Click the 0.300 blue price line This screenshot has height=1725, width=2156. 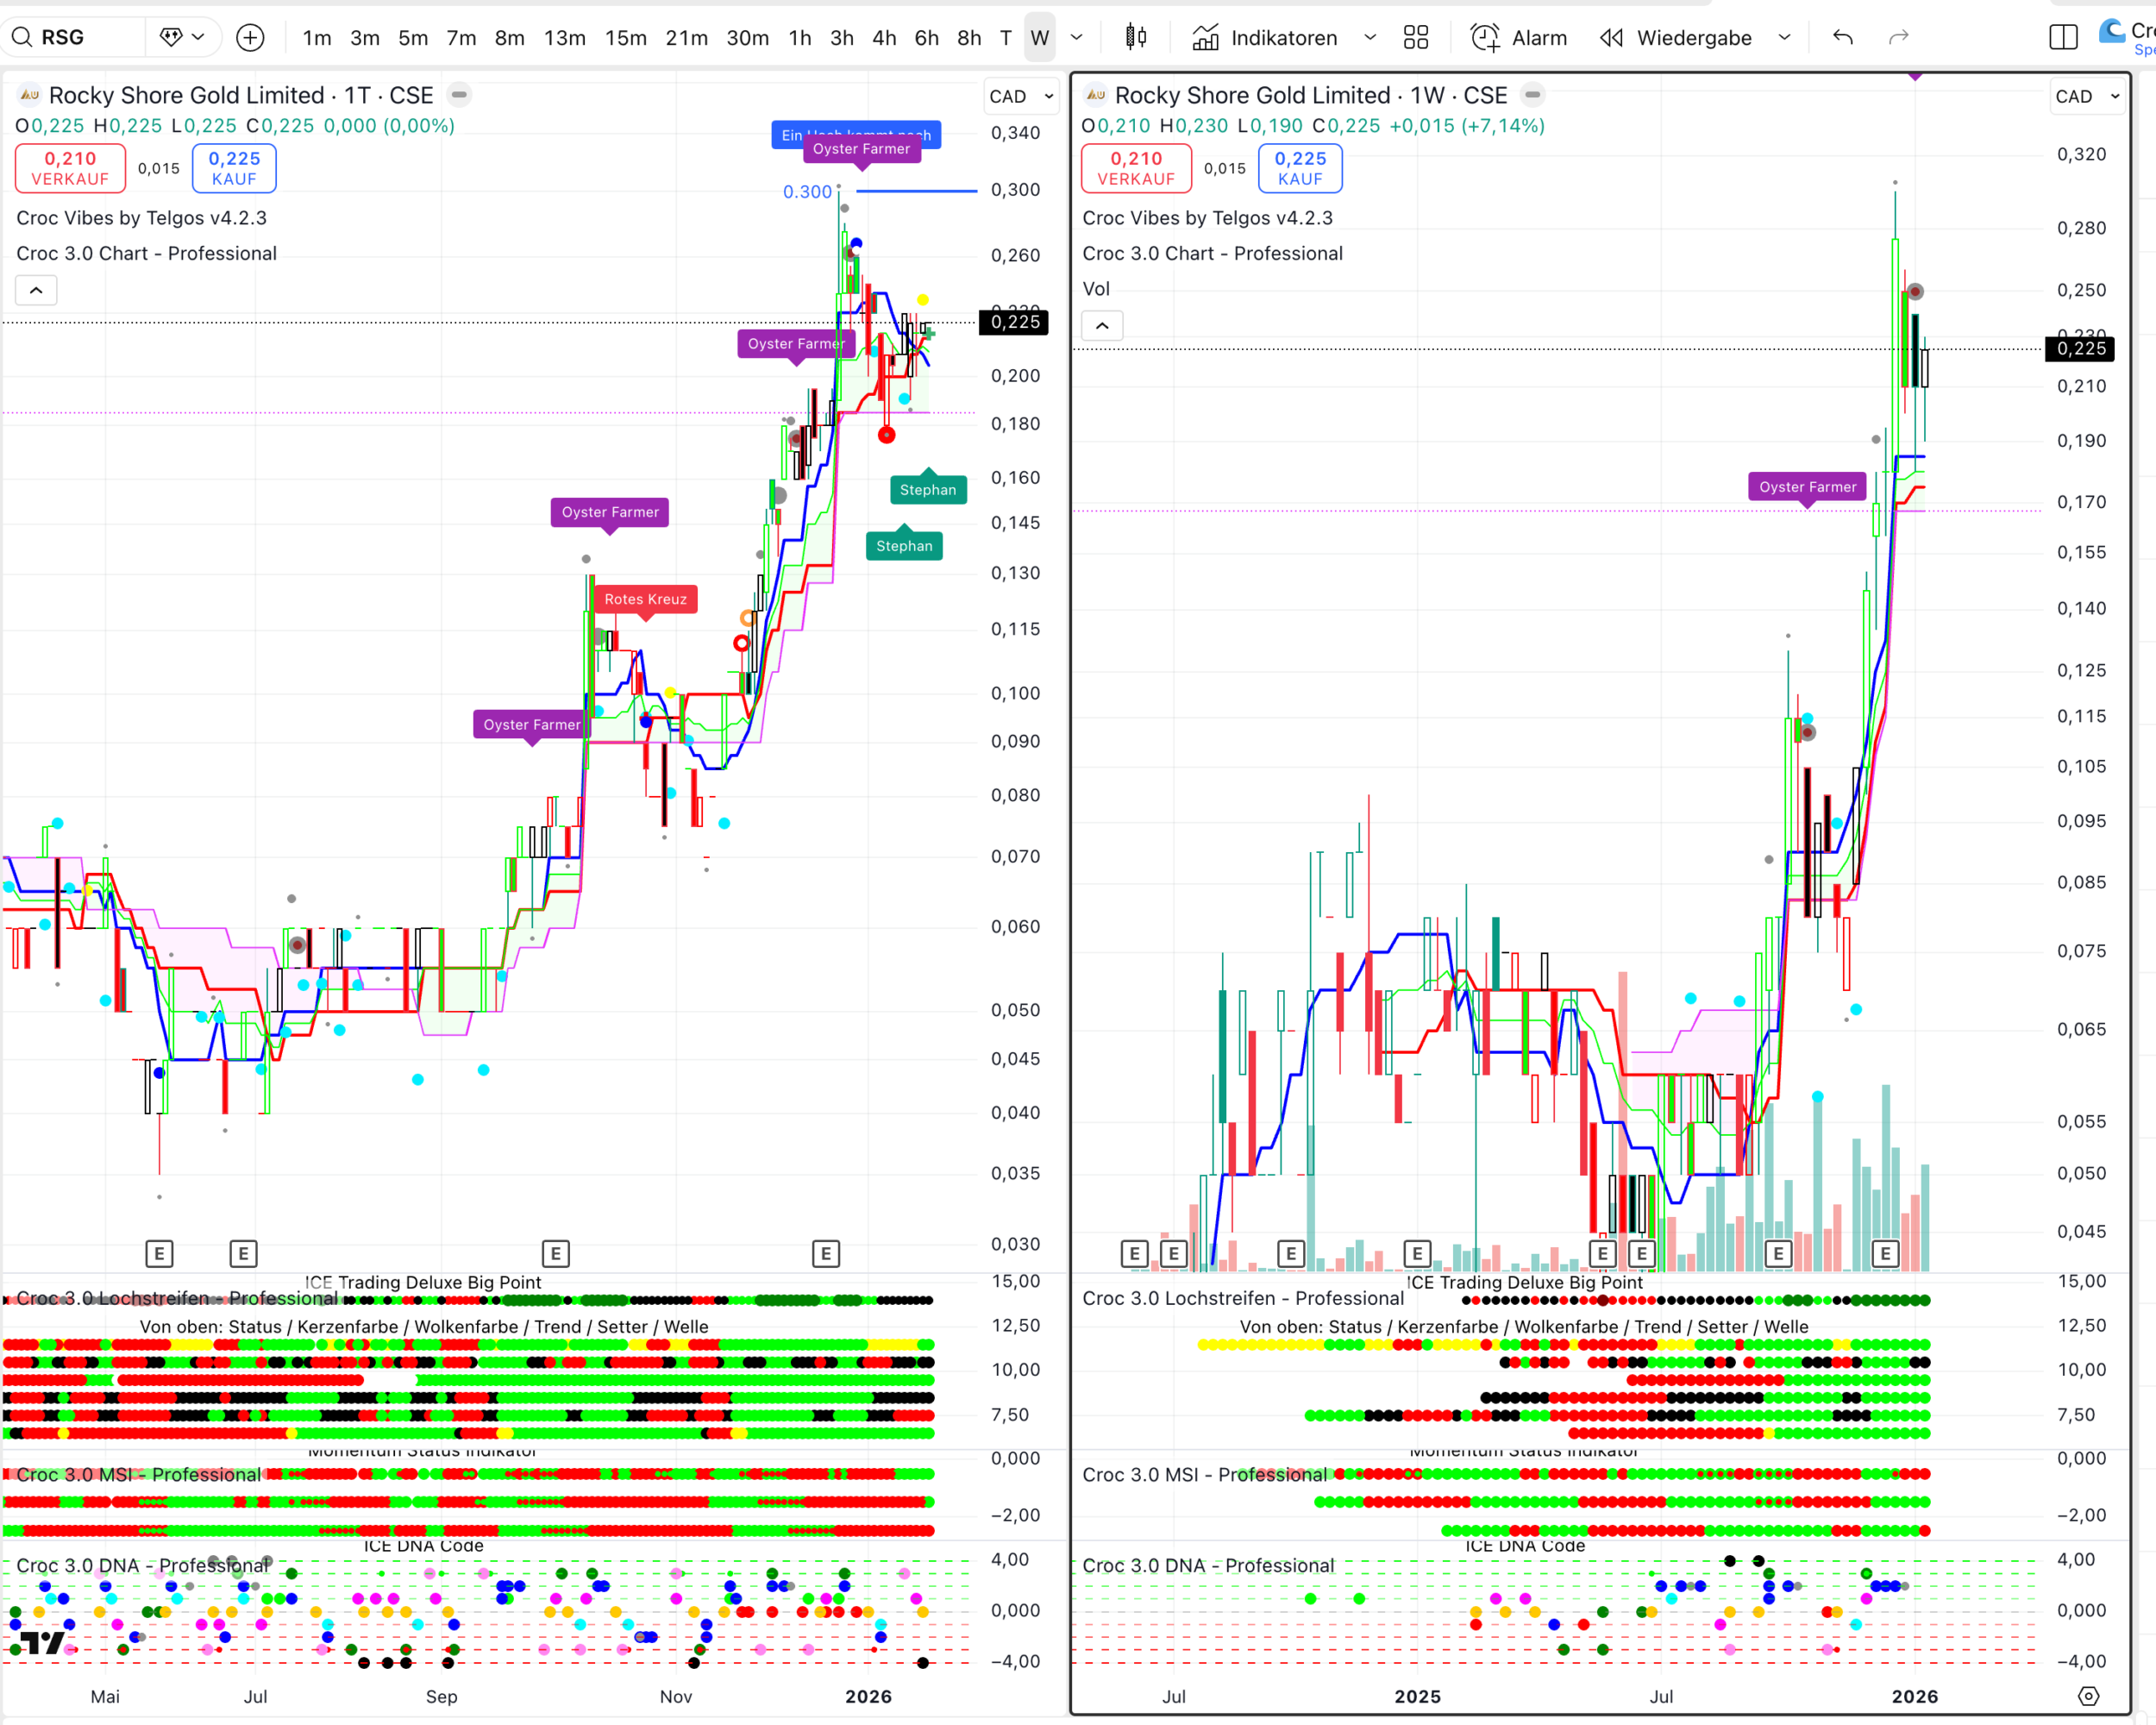(915, 190)
